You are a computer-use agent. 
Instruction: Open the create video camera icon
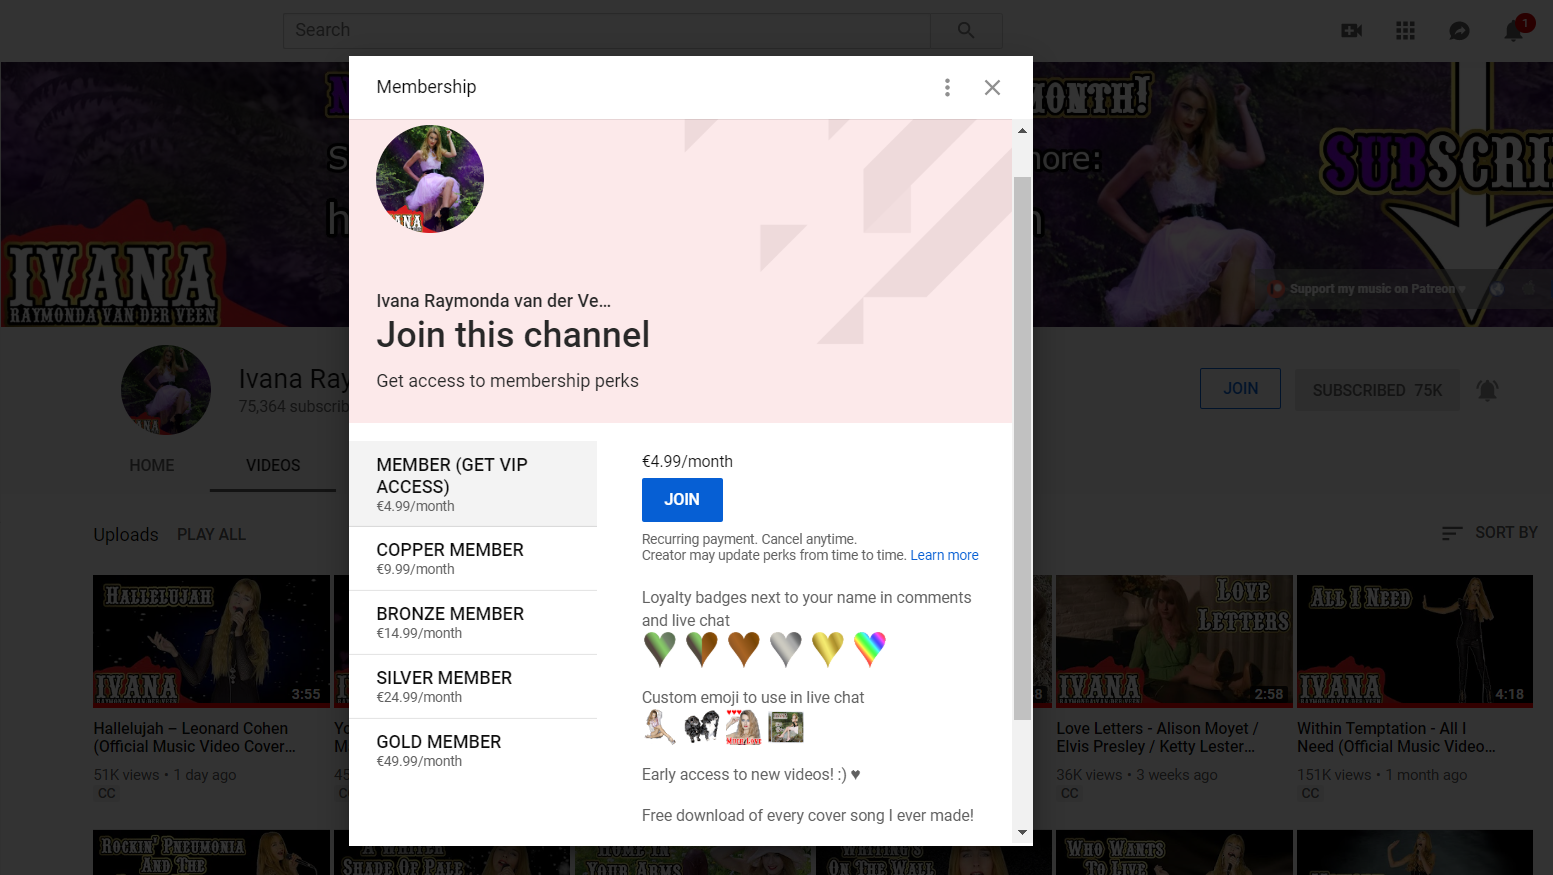[x=1351, y=31]
